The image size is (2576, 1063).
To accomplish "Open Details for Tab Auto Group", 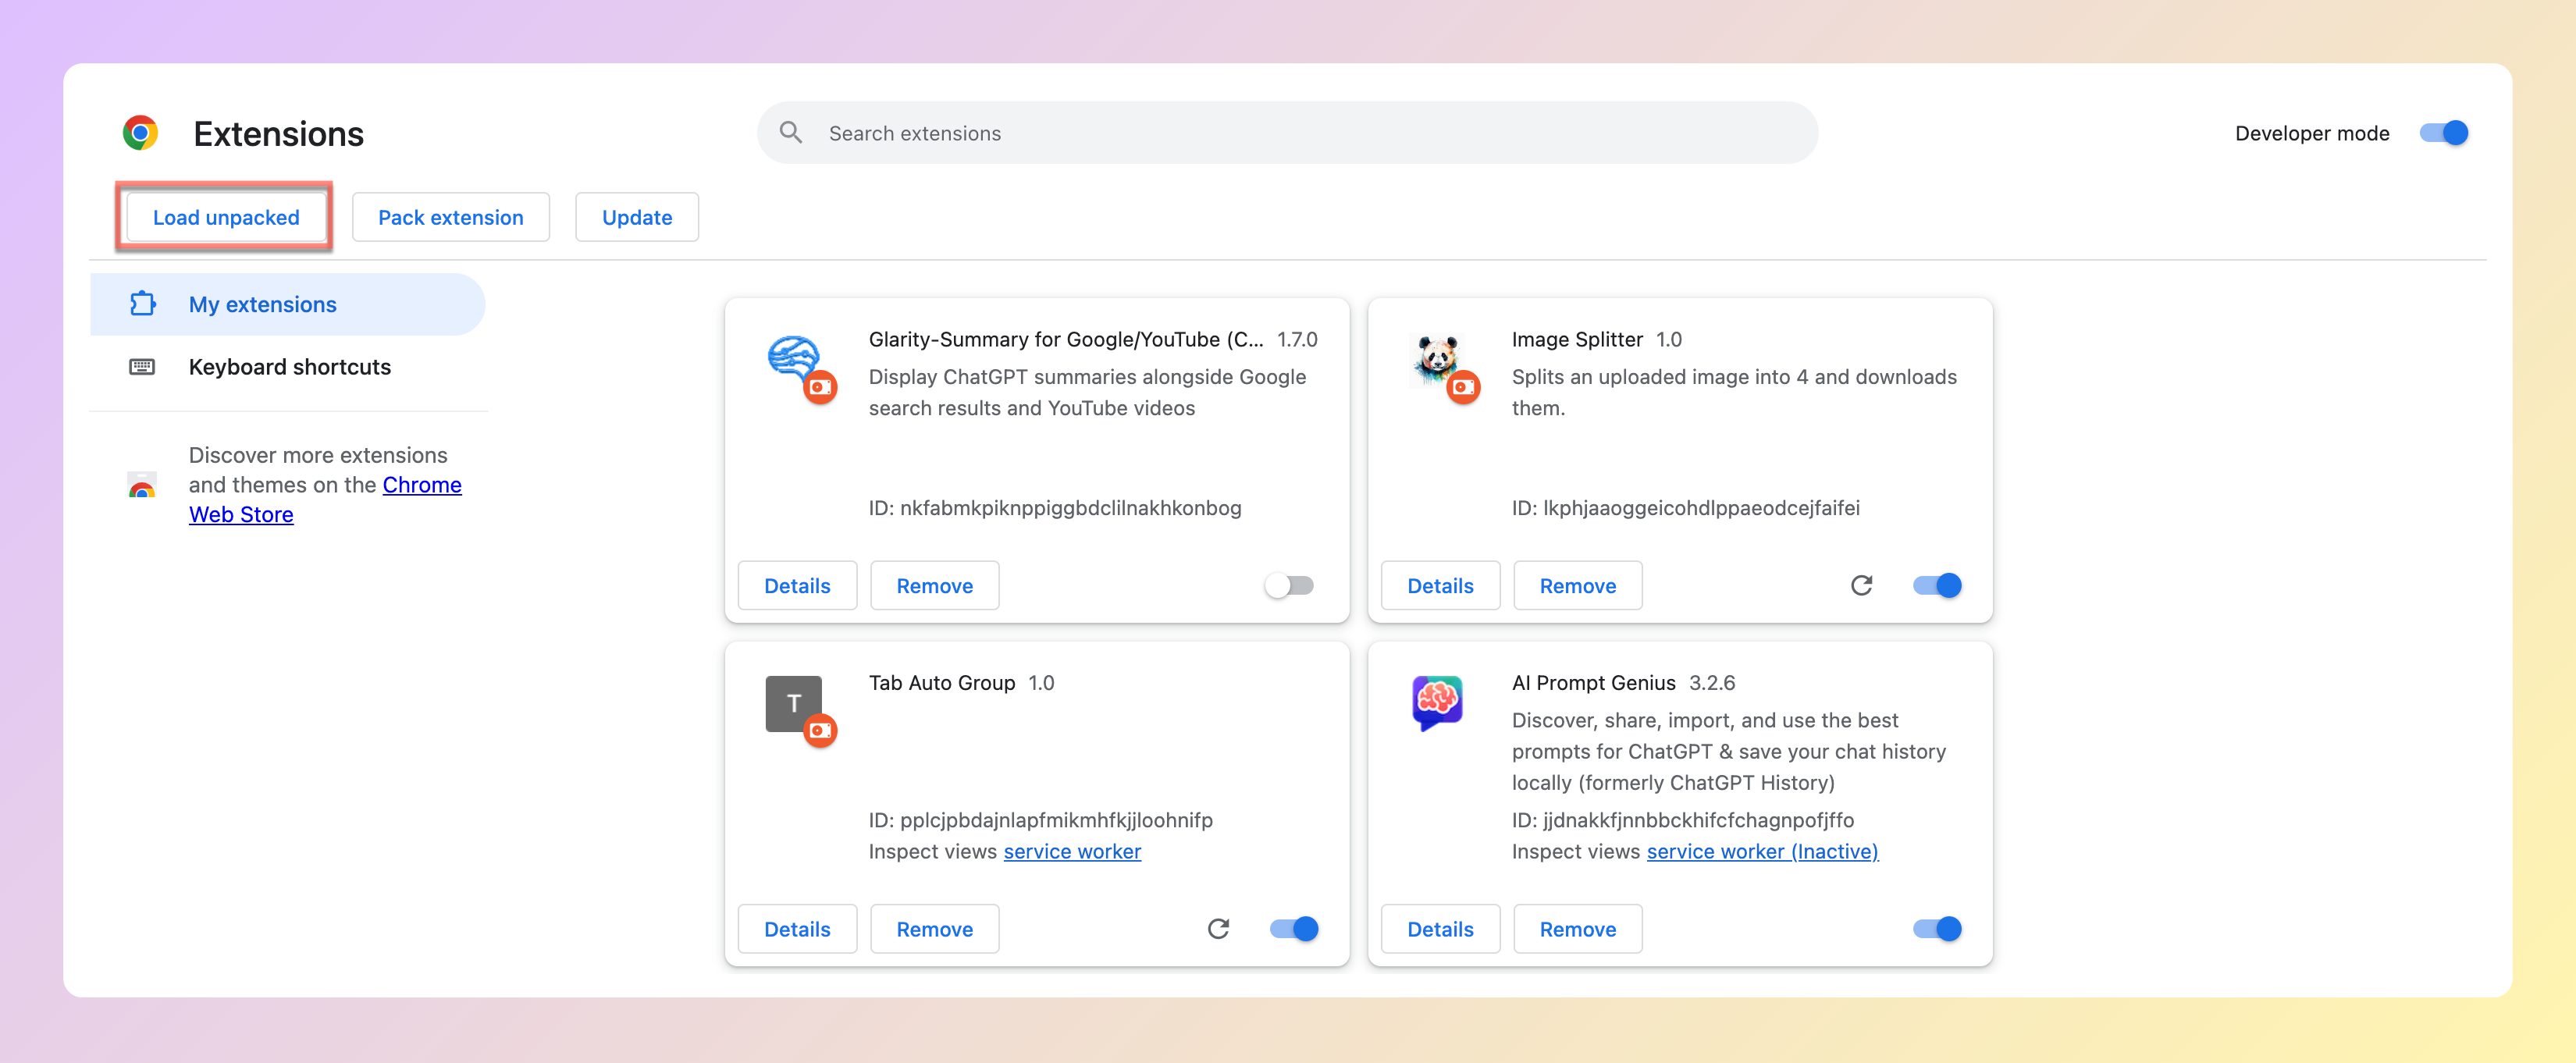I will (797, 929).
